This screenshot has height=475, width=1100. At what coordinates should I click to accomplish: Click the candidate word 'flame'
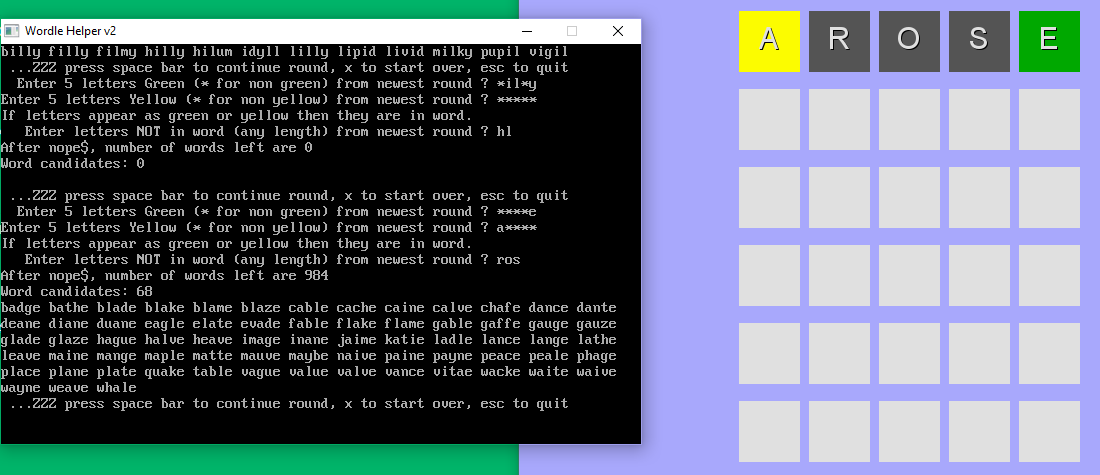coord(404,324)
